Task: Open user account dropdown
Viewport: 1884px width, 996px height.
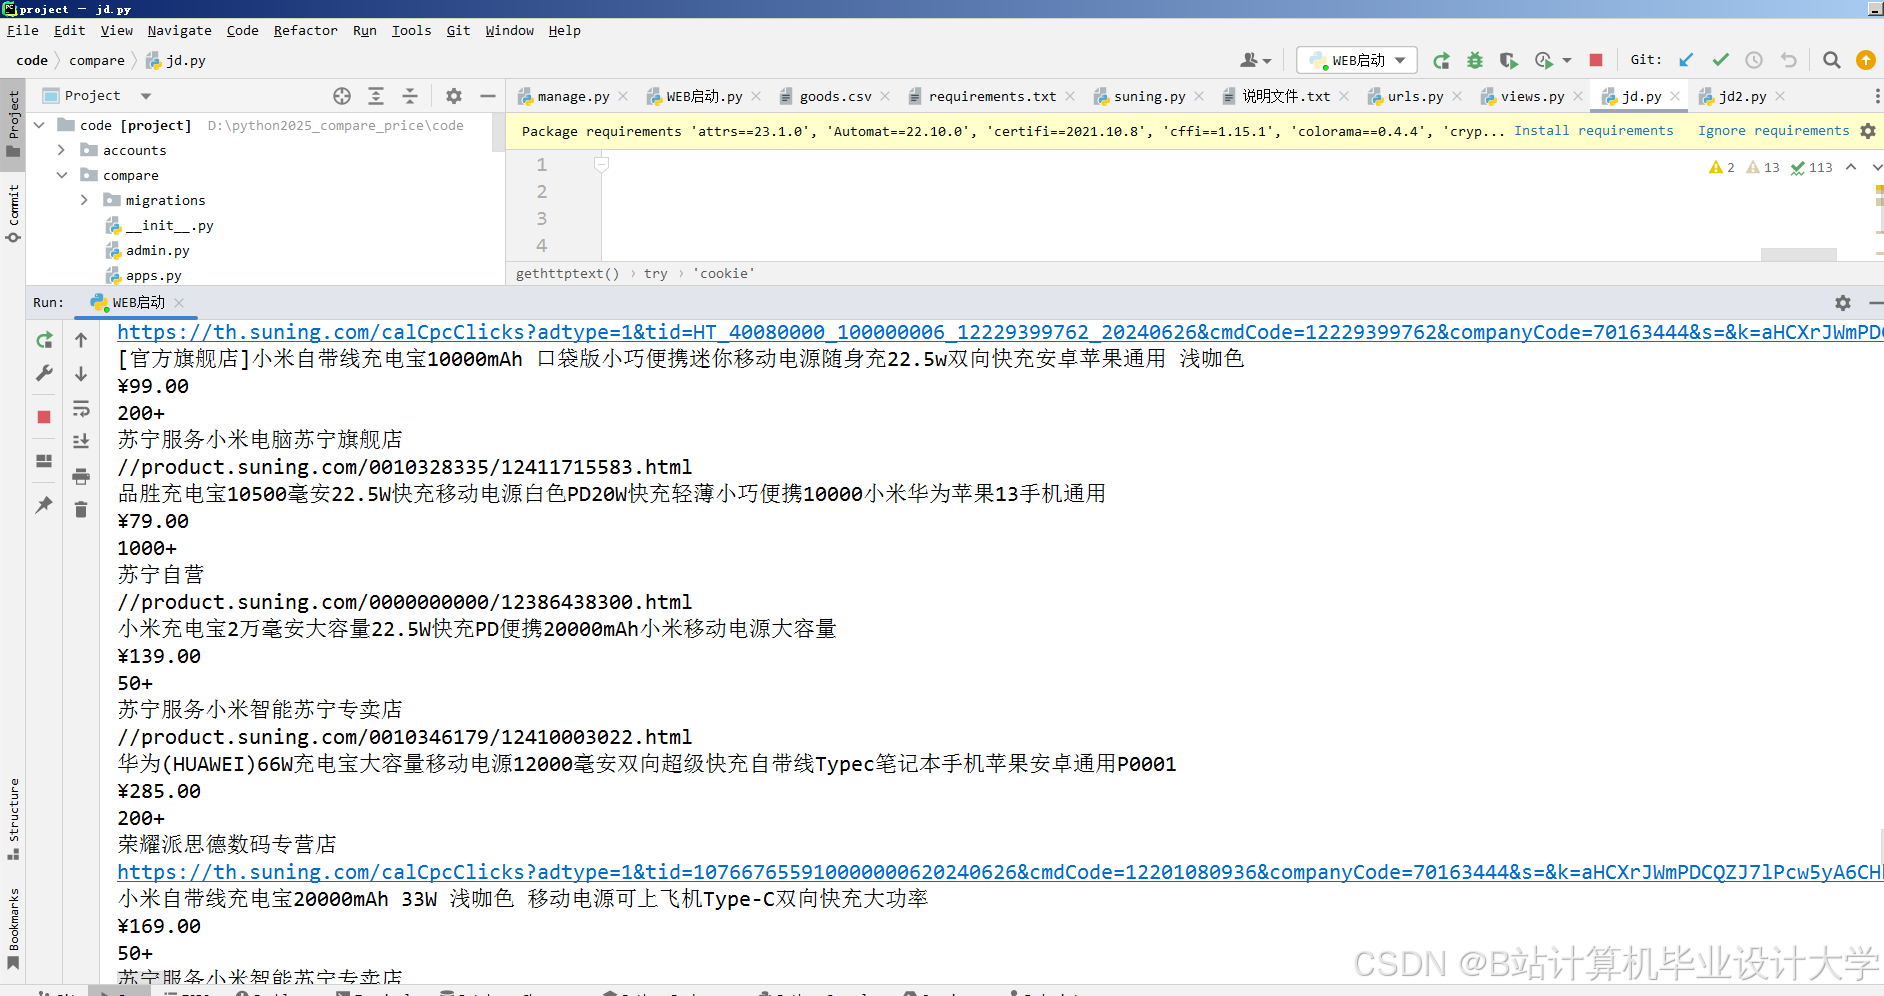Action: (x=1256, y=60)
